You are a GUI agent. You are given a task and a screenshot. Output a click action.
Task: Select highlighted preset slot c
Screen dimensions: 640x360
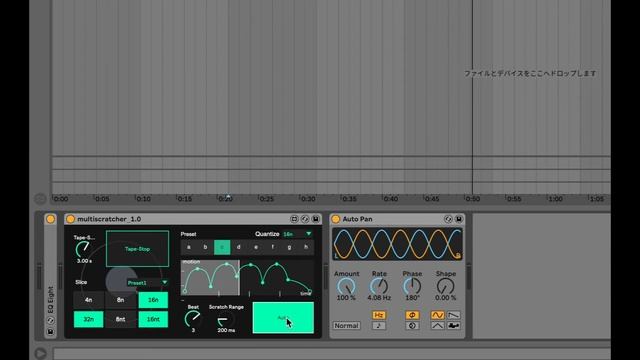click(x=222, y=247)
